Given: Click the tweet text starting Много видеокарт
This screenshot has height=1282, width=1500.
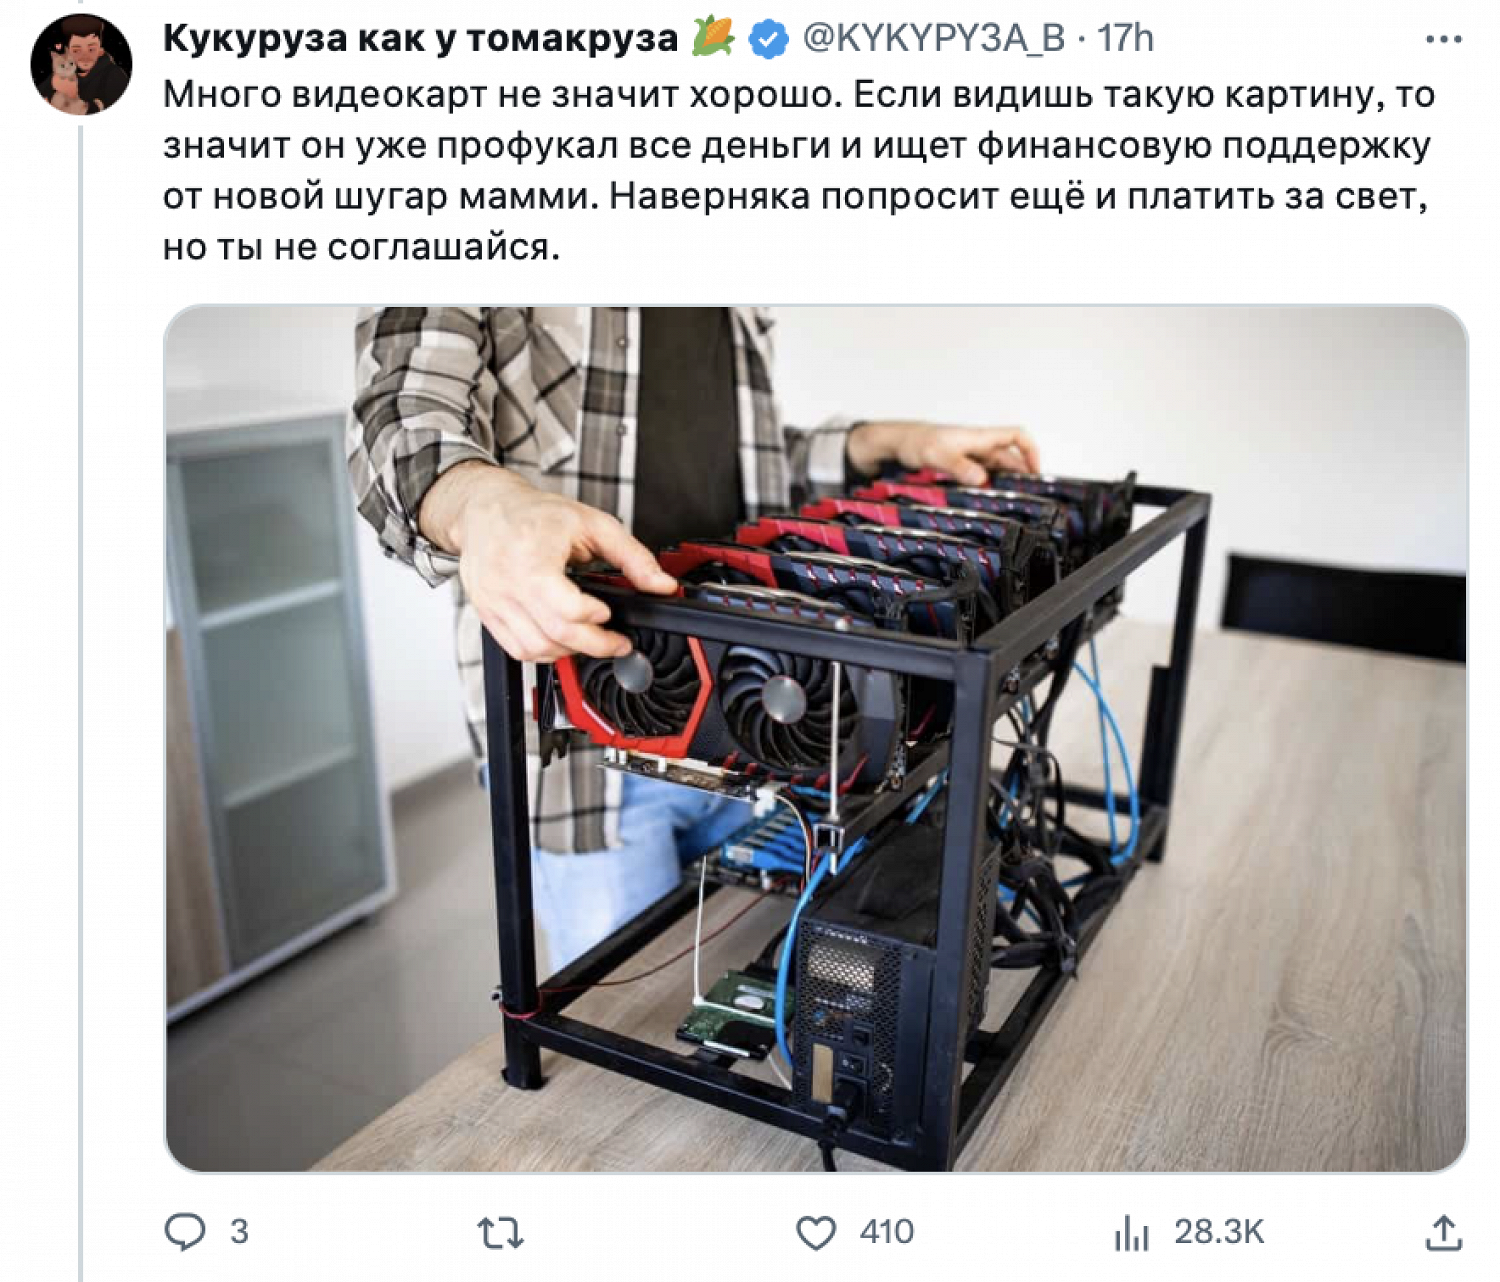Looking at the screenshot, I should (x=799, y=170).
